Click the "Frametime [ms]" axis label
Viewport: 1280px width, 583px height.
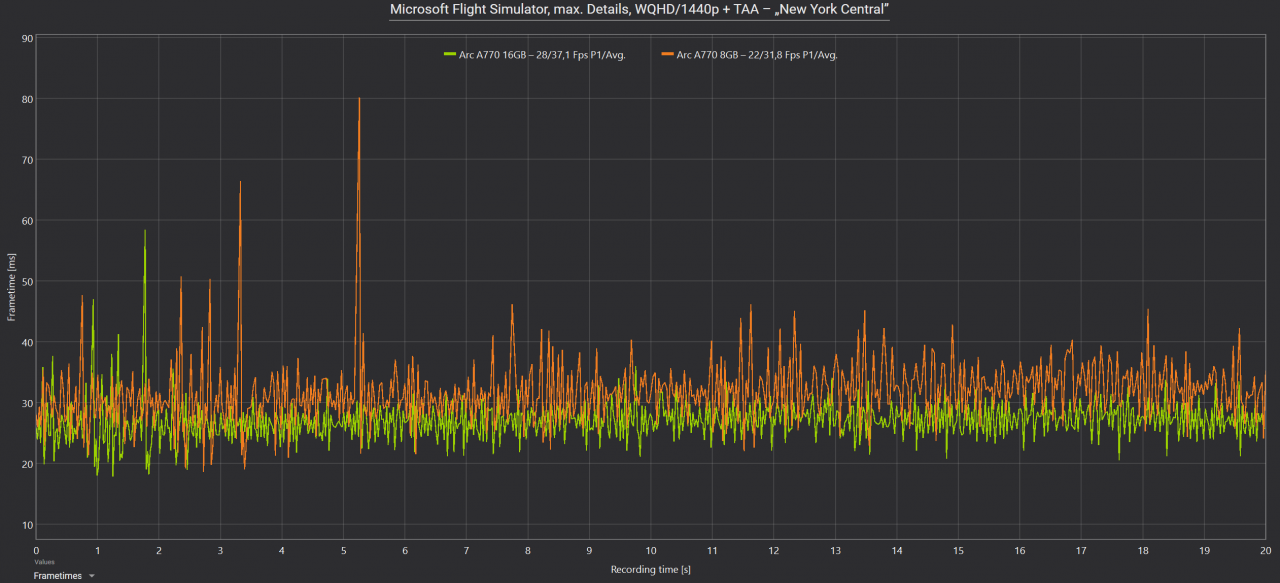pos(11,287)
